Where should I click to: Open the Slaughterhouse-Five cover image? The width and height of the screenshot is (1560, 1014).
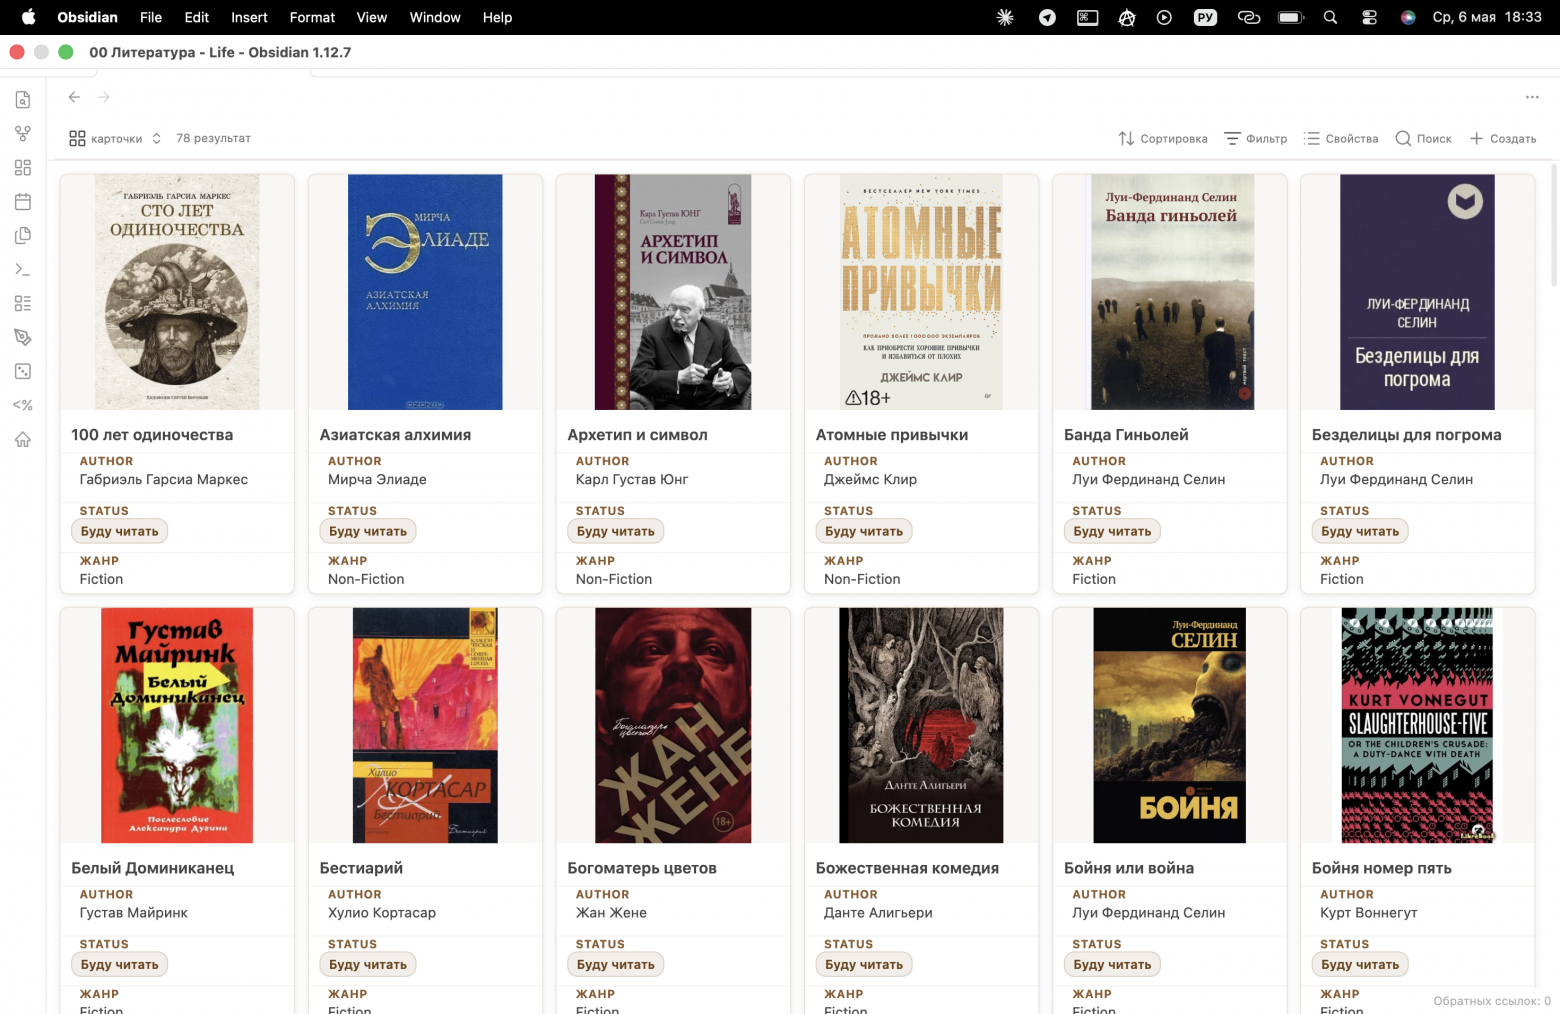coord(1417,725)
